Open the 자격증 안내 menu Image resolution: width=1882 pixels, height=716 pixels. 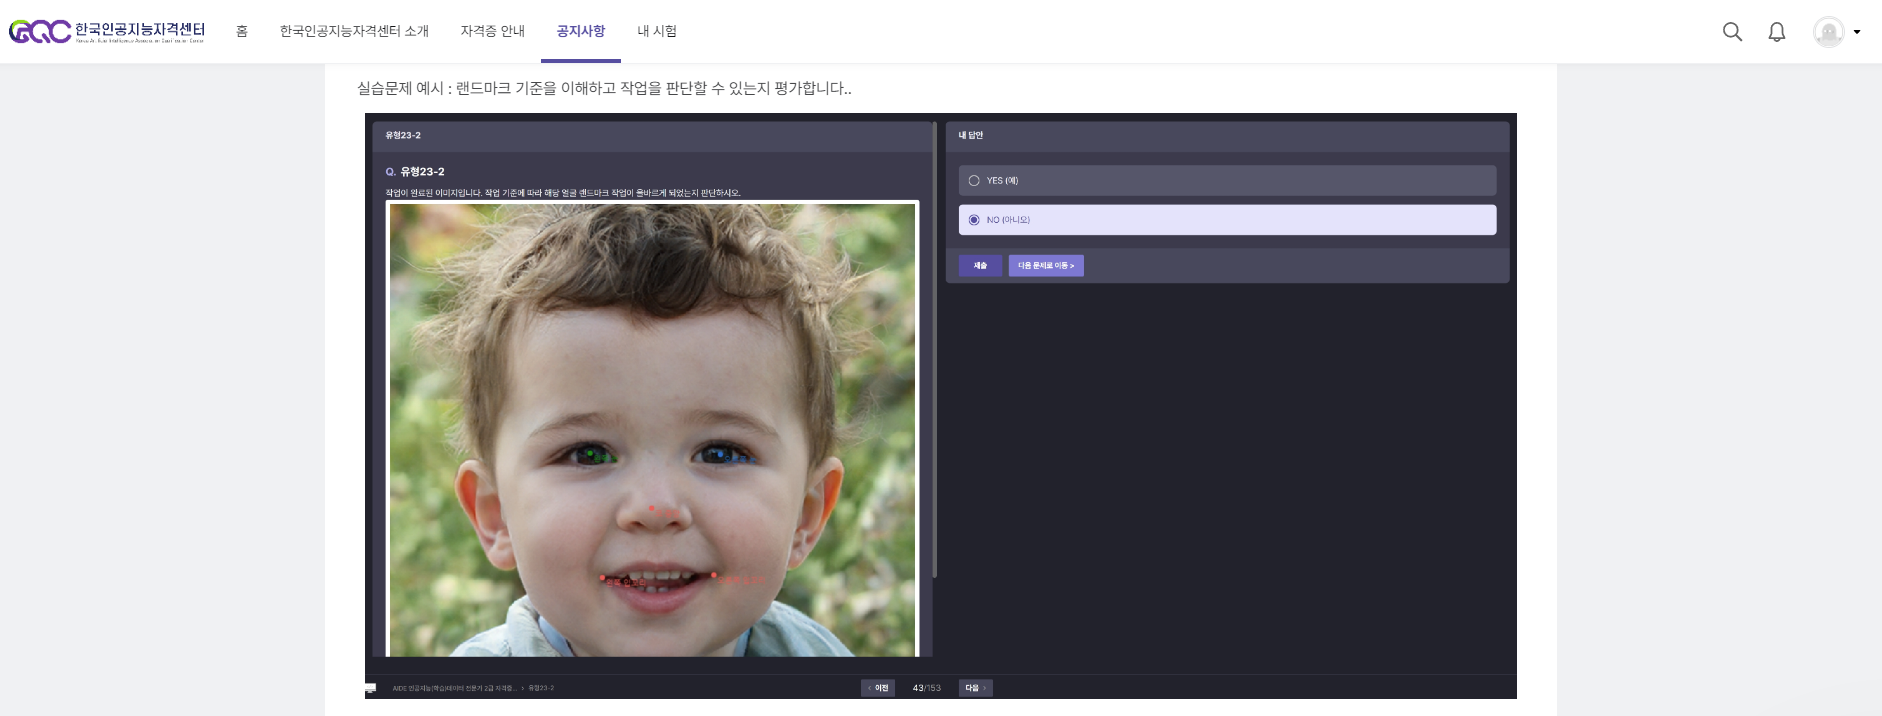point(492,31)
